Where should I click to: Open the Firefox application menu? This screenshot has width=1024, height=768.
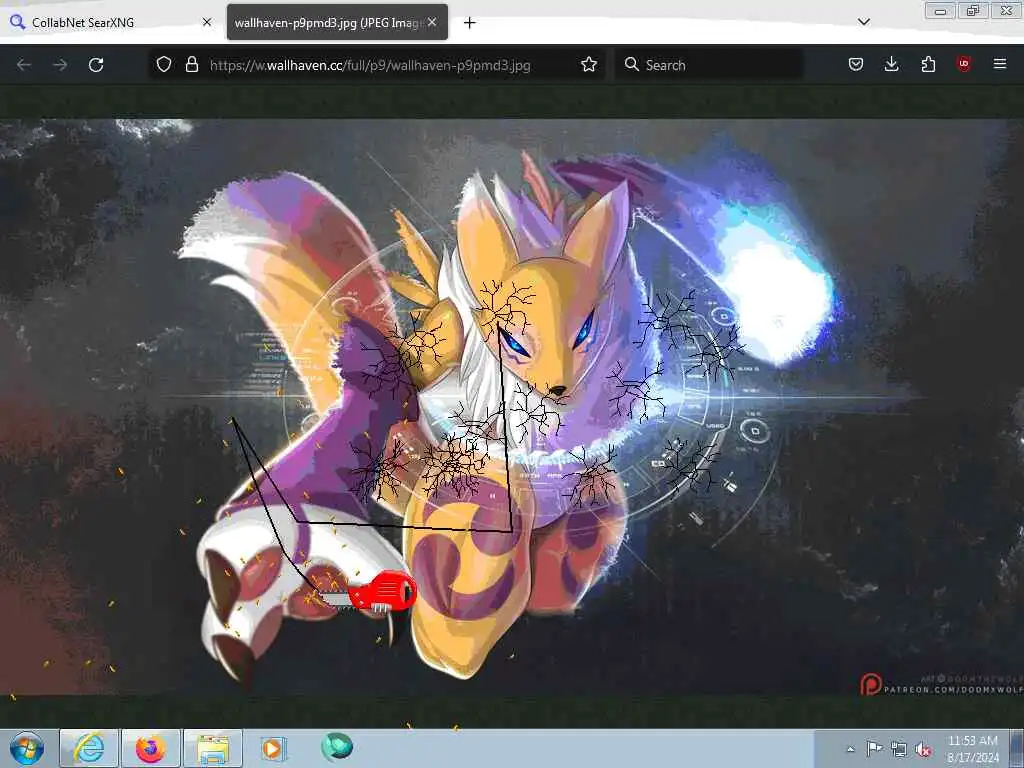click(1000, 64)
